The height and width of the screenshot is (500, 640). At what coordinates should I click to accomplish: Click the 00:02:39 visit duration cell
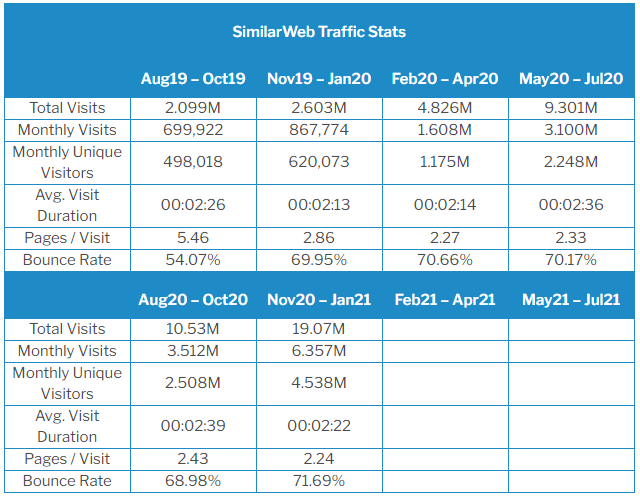tap(194, 426)
